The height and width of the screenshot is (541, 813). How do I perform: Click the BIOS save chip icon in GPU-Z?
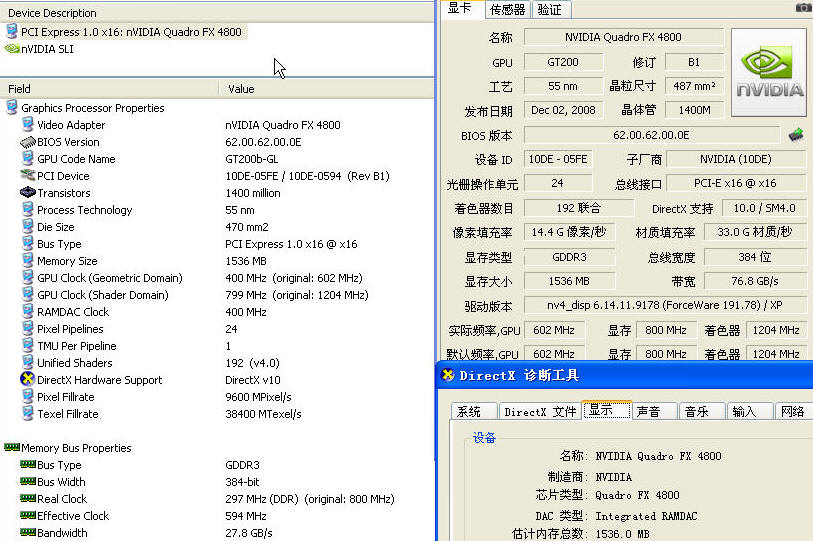pyautogui.click(x=796, y=135)
